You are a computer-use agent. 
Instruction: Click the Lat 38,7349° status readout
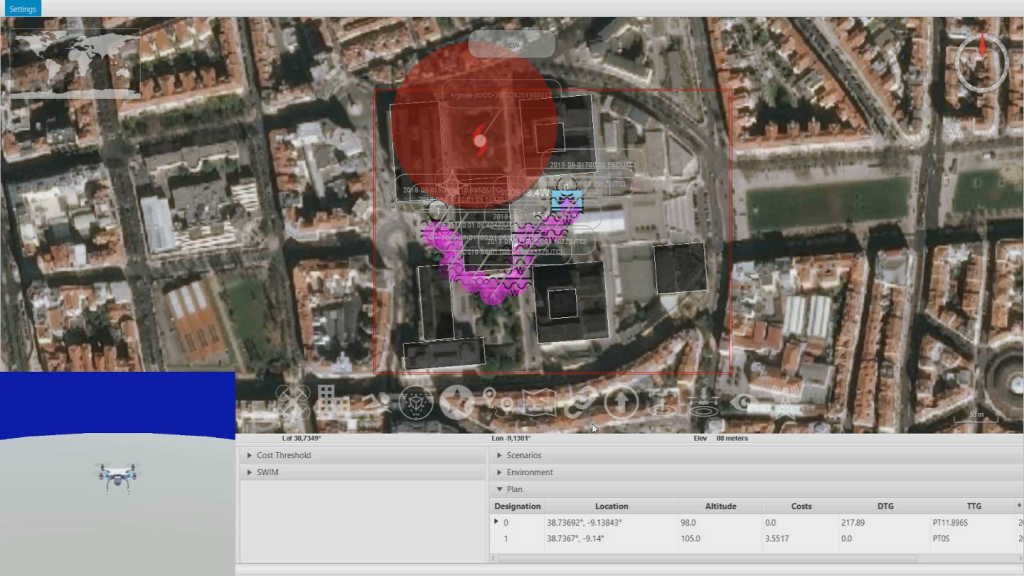coord(302,438)
